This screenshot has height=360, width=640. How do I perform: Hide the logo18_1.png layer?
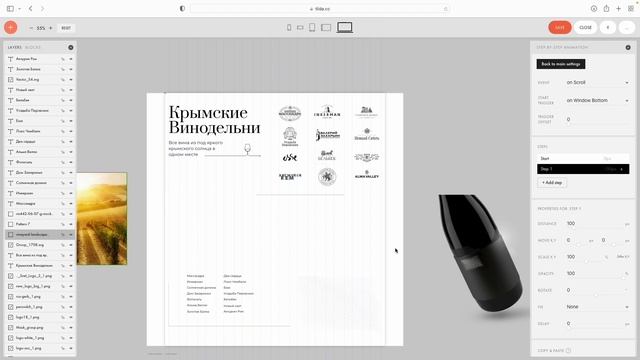point(71,317)
